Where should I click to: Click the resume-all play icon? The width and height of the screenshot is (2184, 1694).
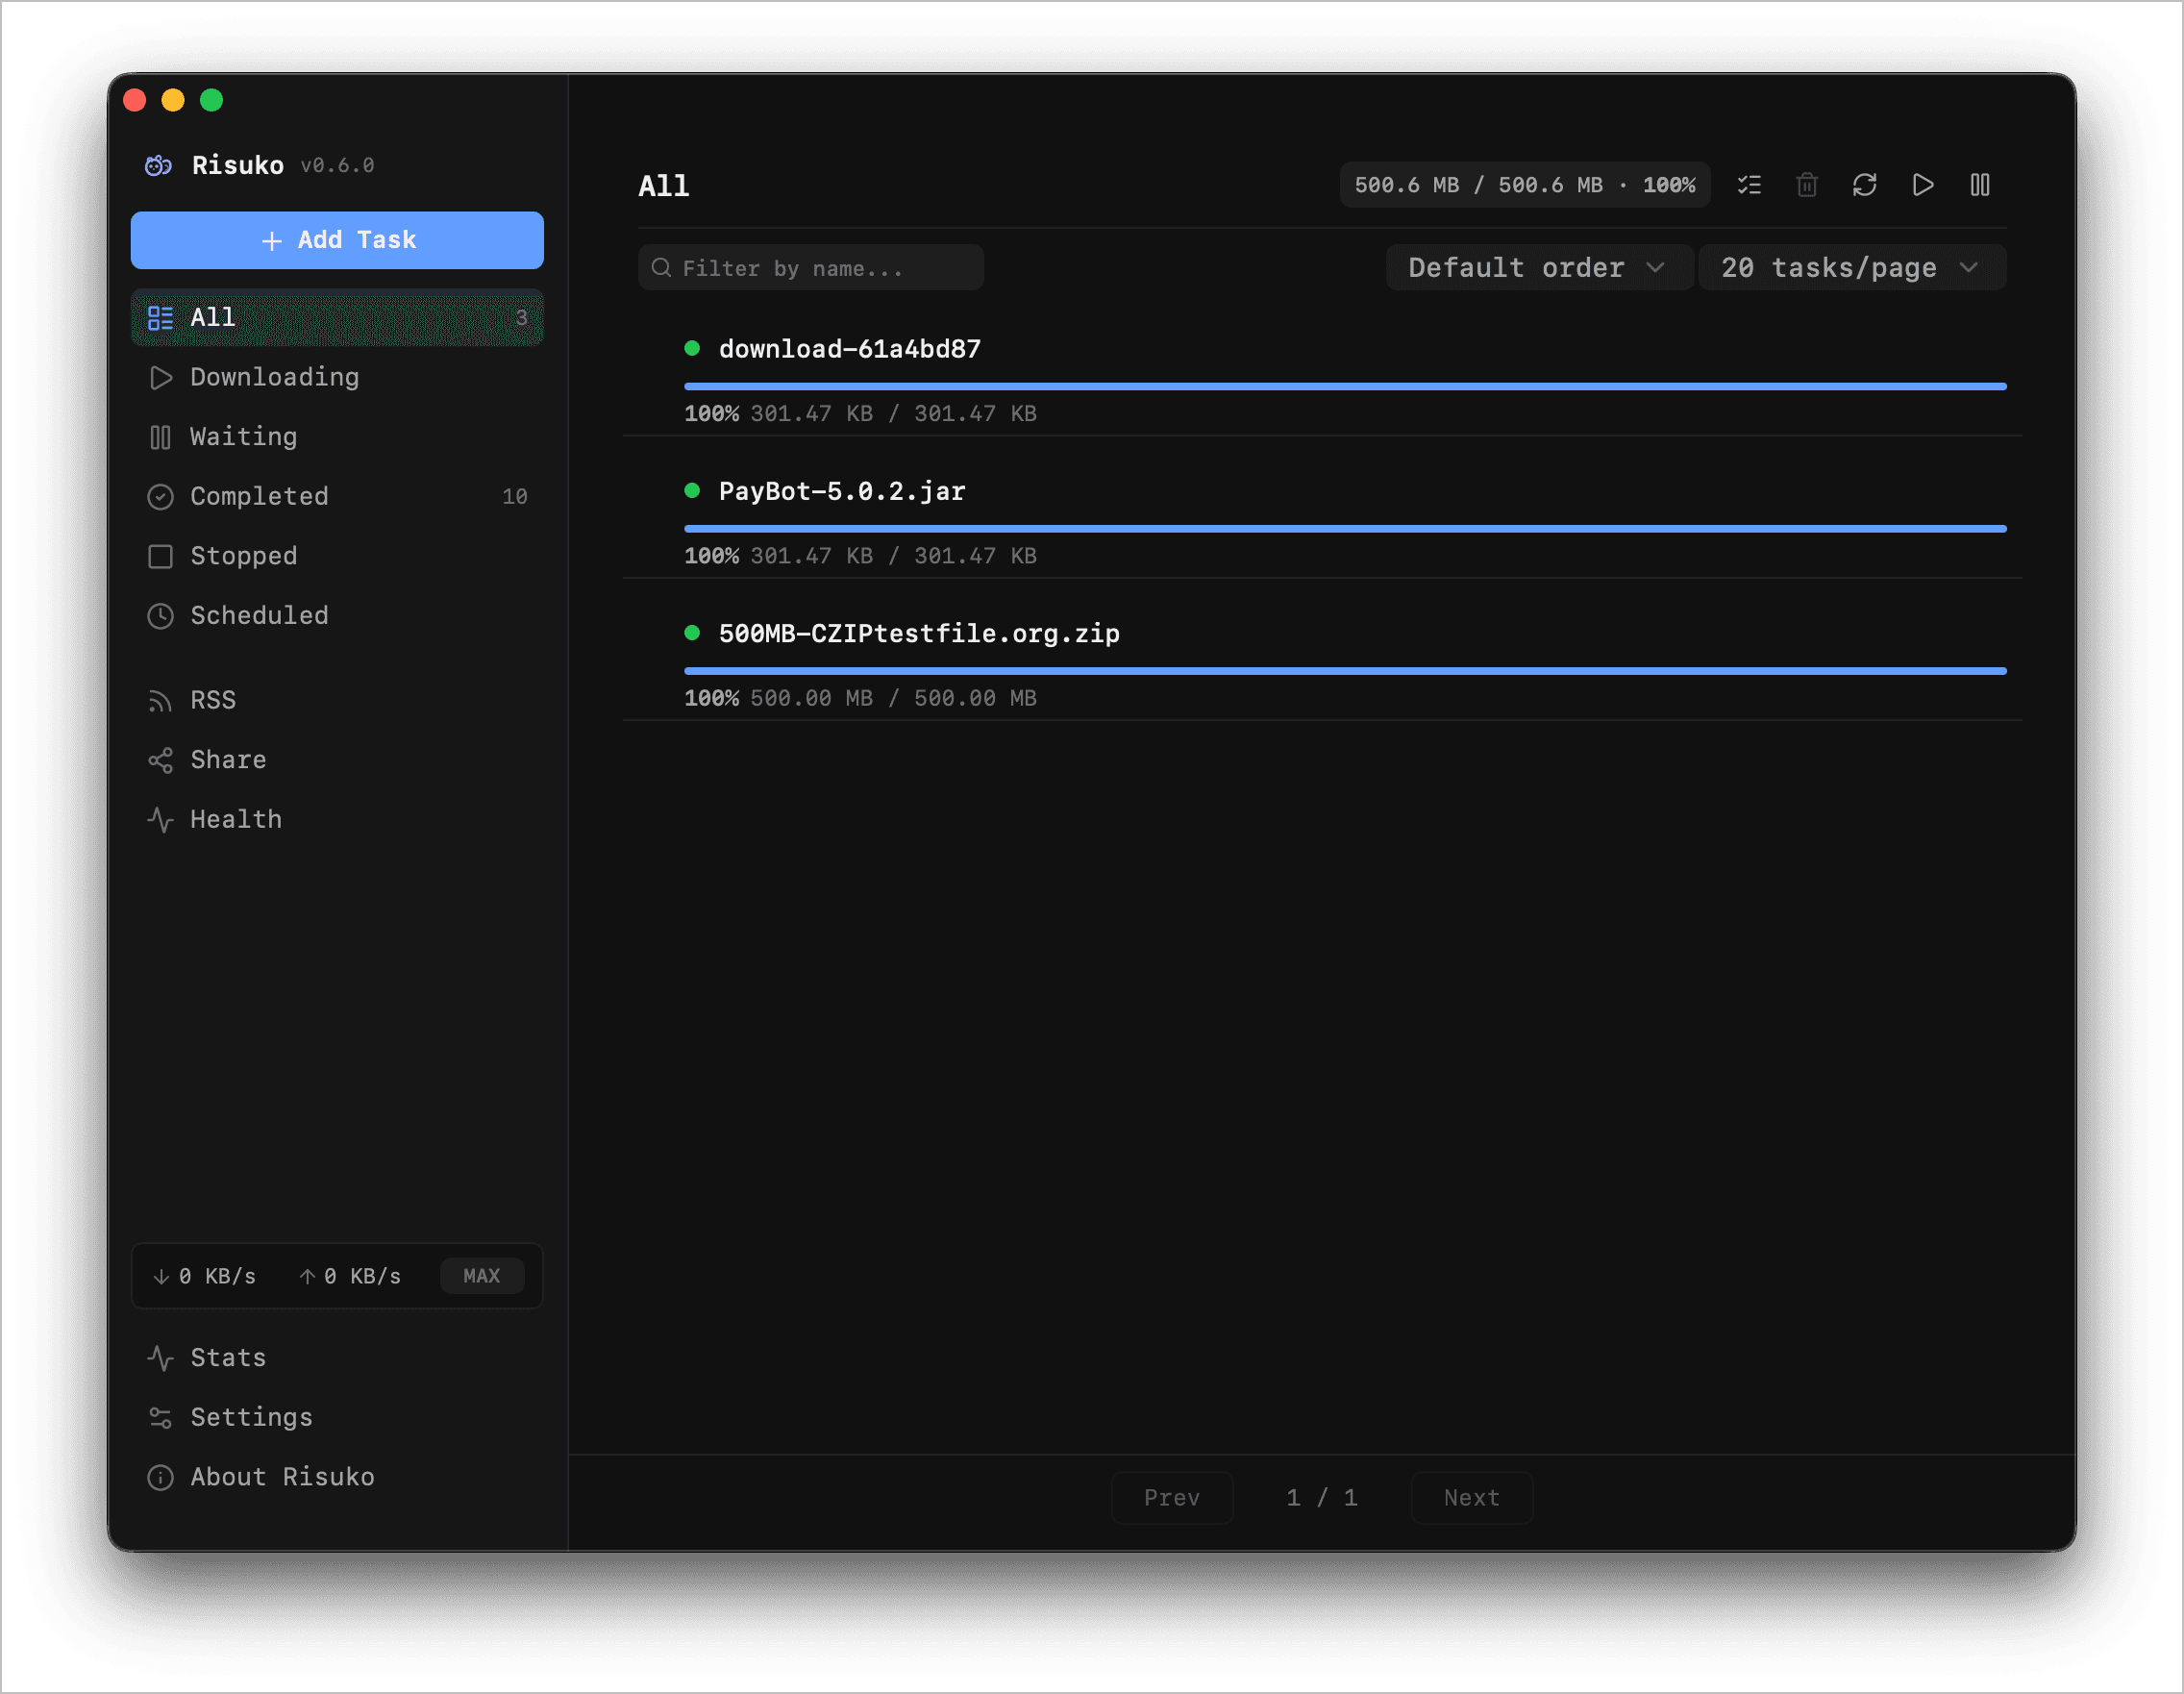[1922, 185]
